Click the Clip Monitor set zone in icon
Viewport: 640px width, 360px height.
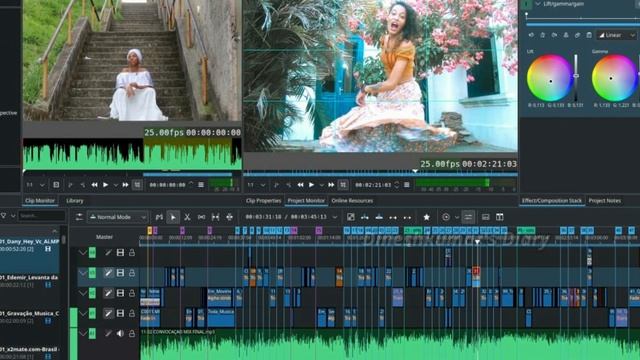click(70, 185)
